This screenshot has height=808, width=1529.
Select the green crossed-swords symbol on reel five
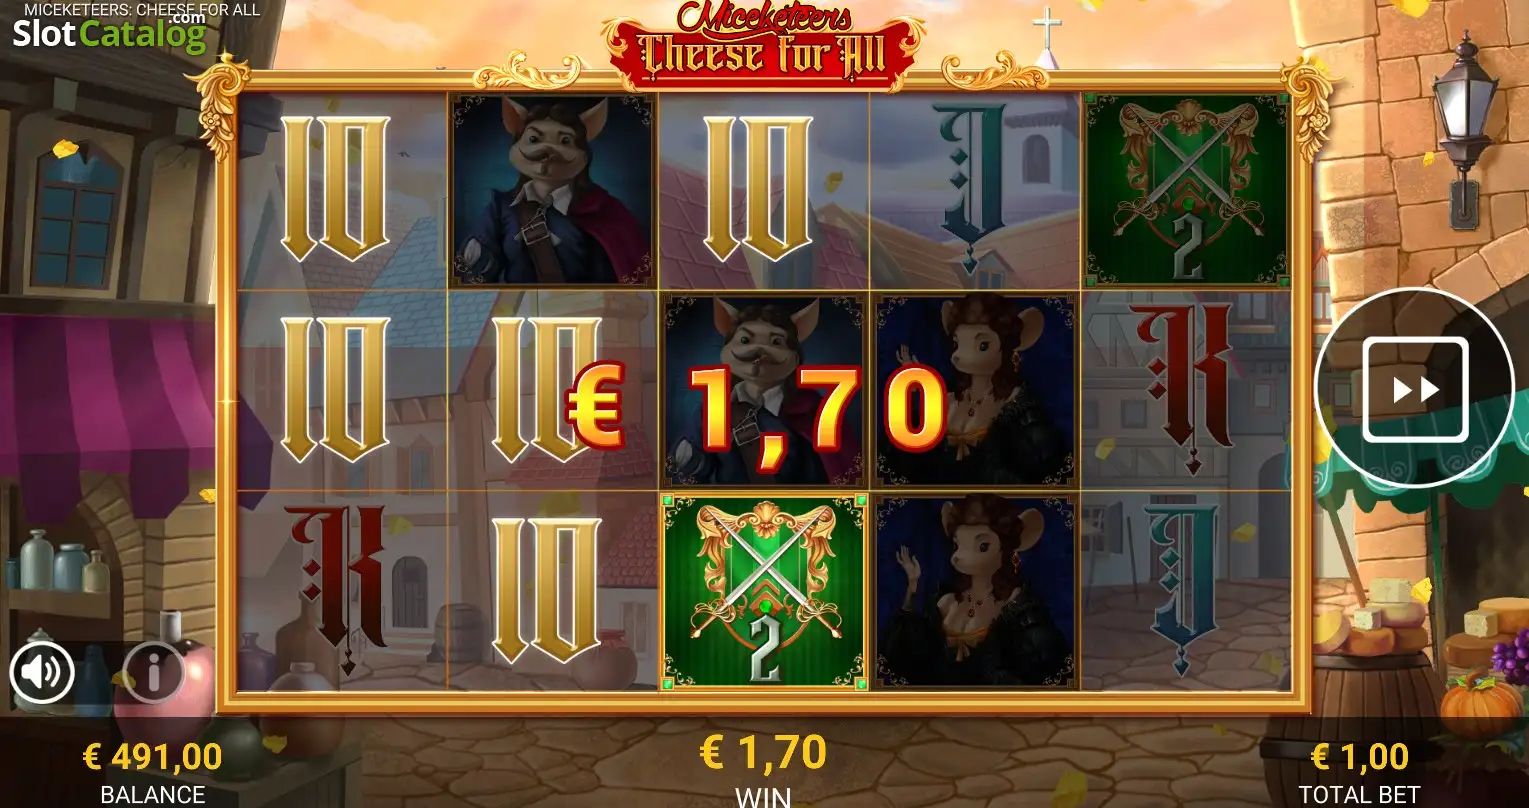1186,190
